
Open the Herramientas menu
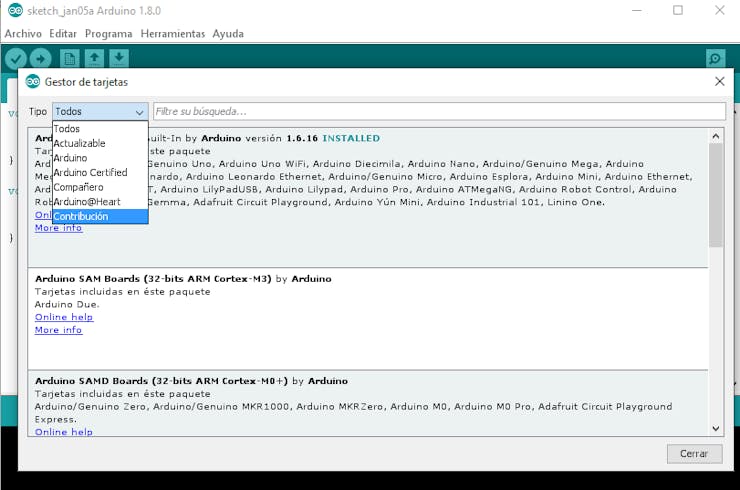coord(173,34)
